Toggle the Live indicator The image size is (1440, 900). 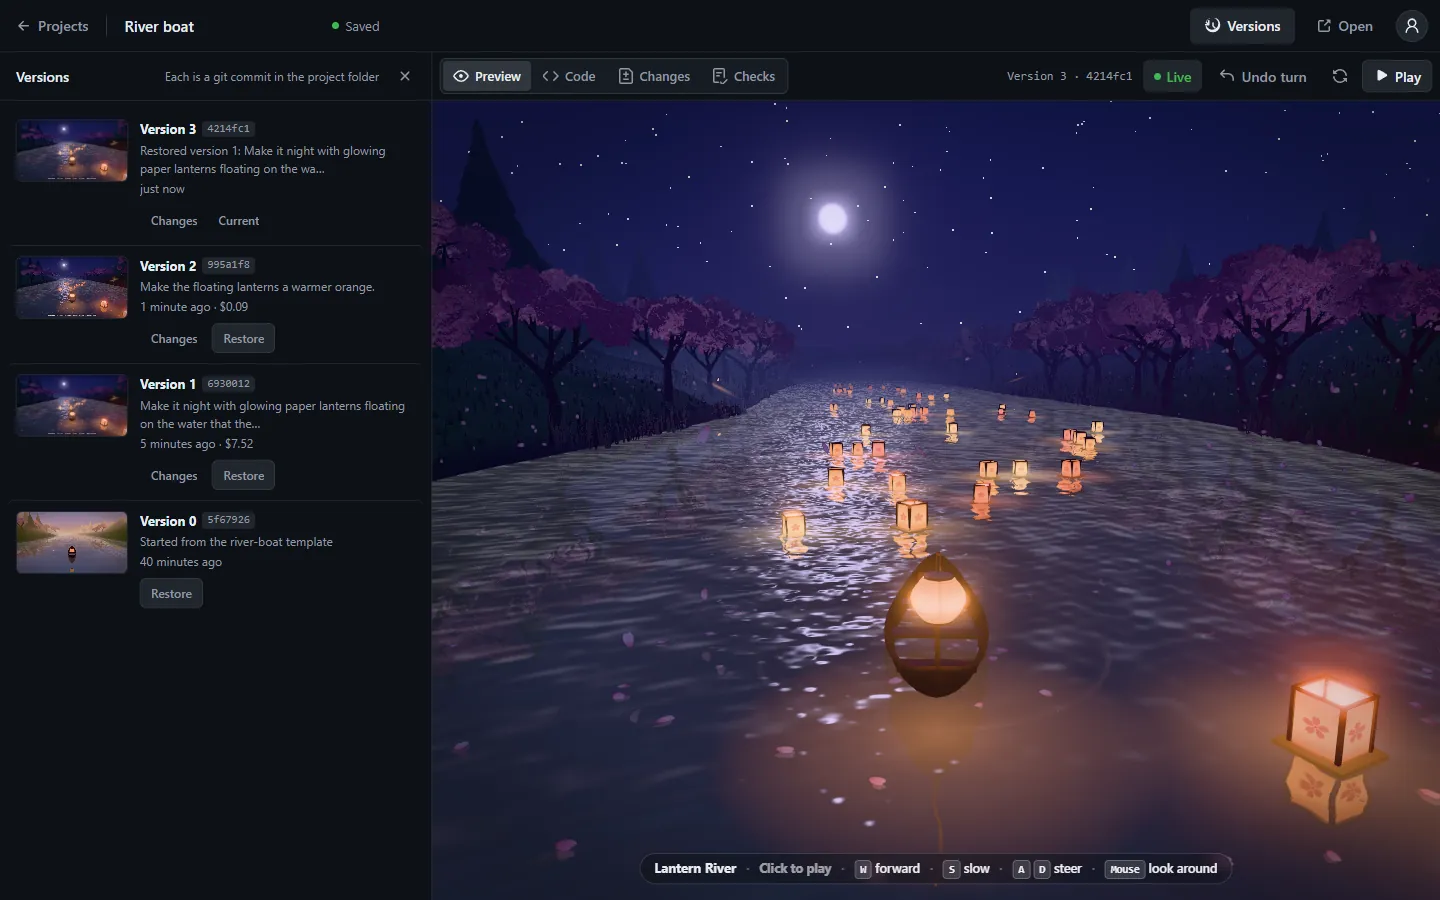pos(1172,76)
